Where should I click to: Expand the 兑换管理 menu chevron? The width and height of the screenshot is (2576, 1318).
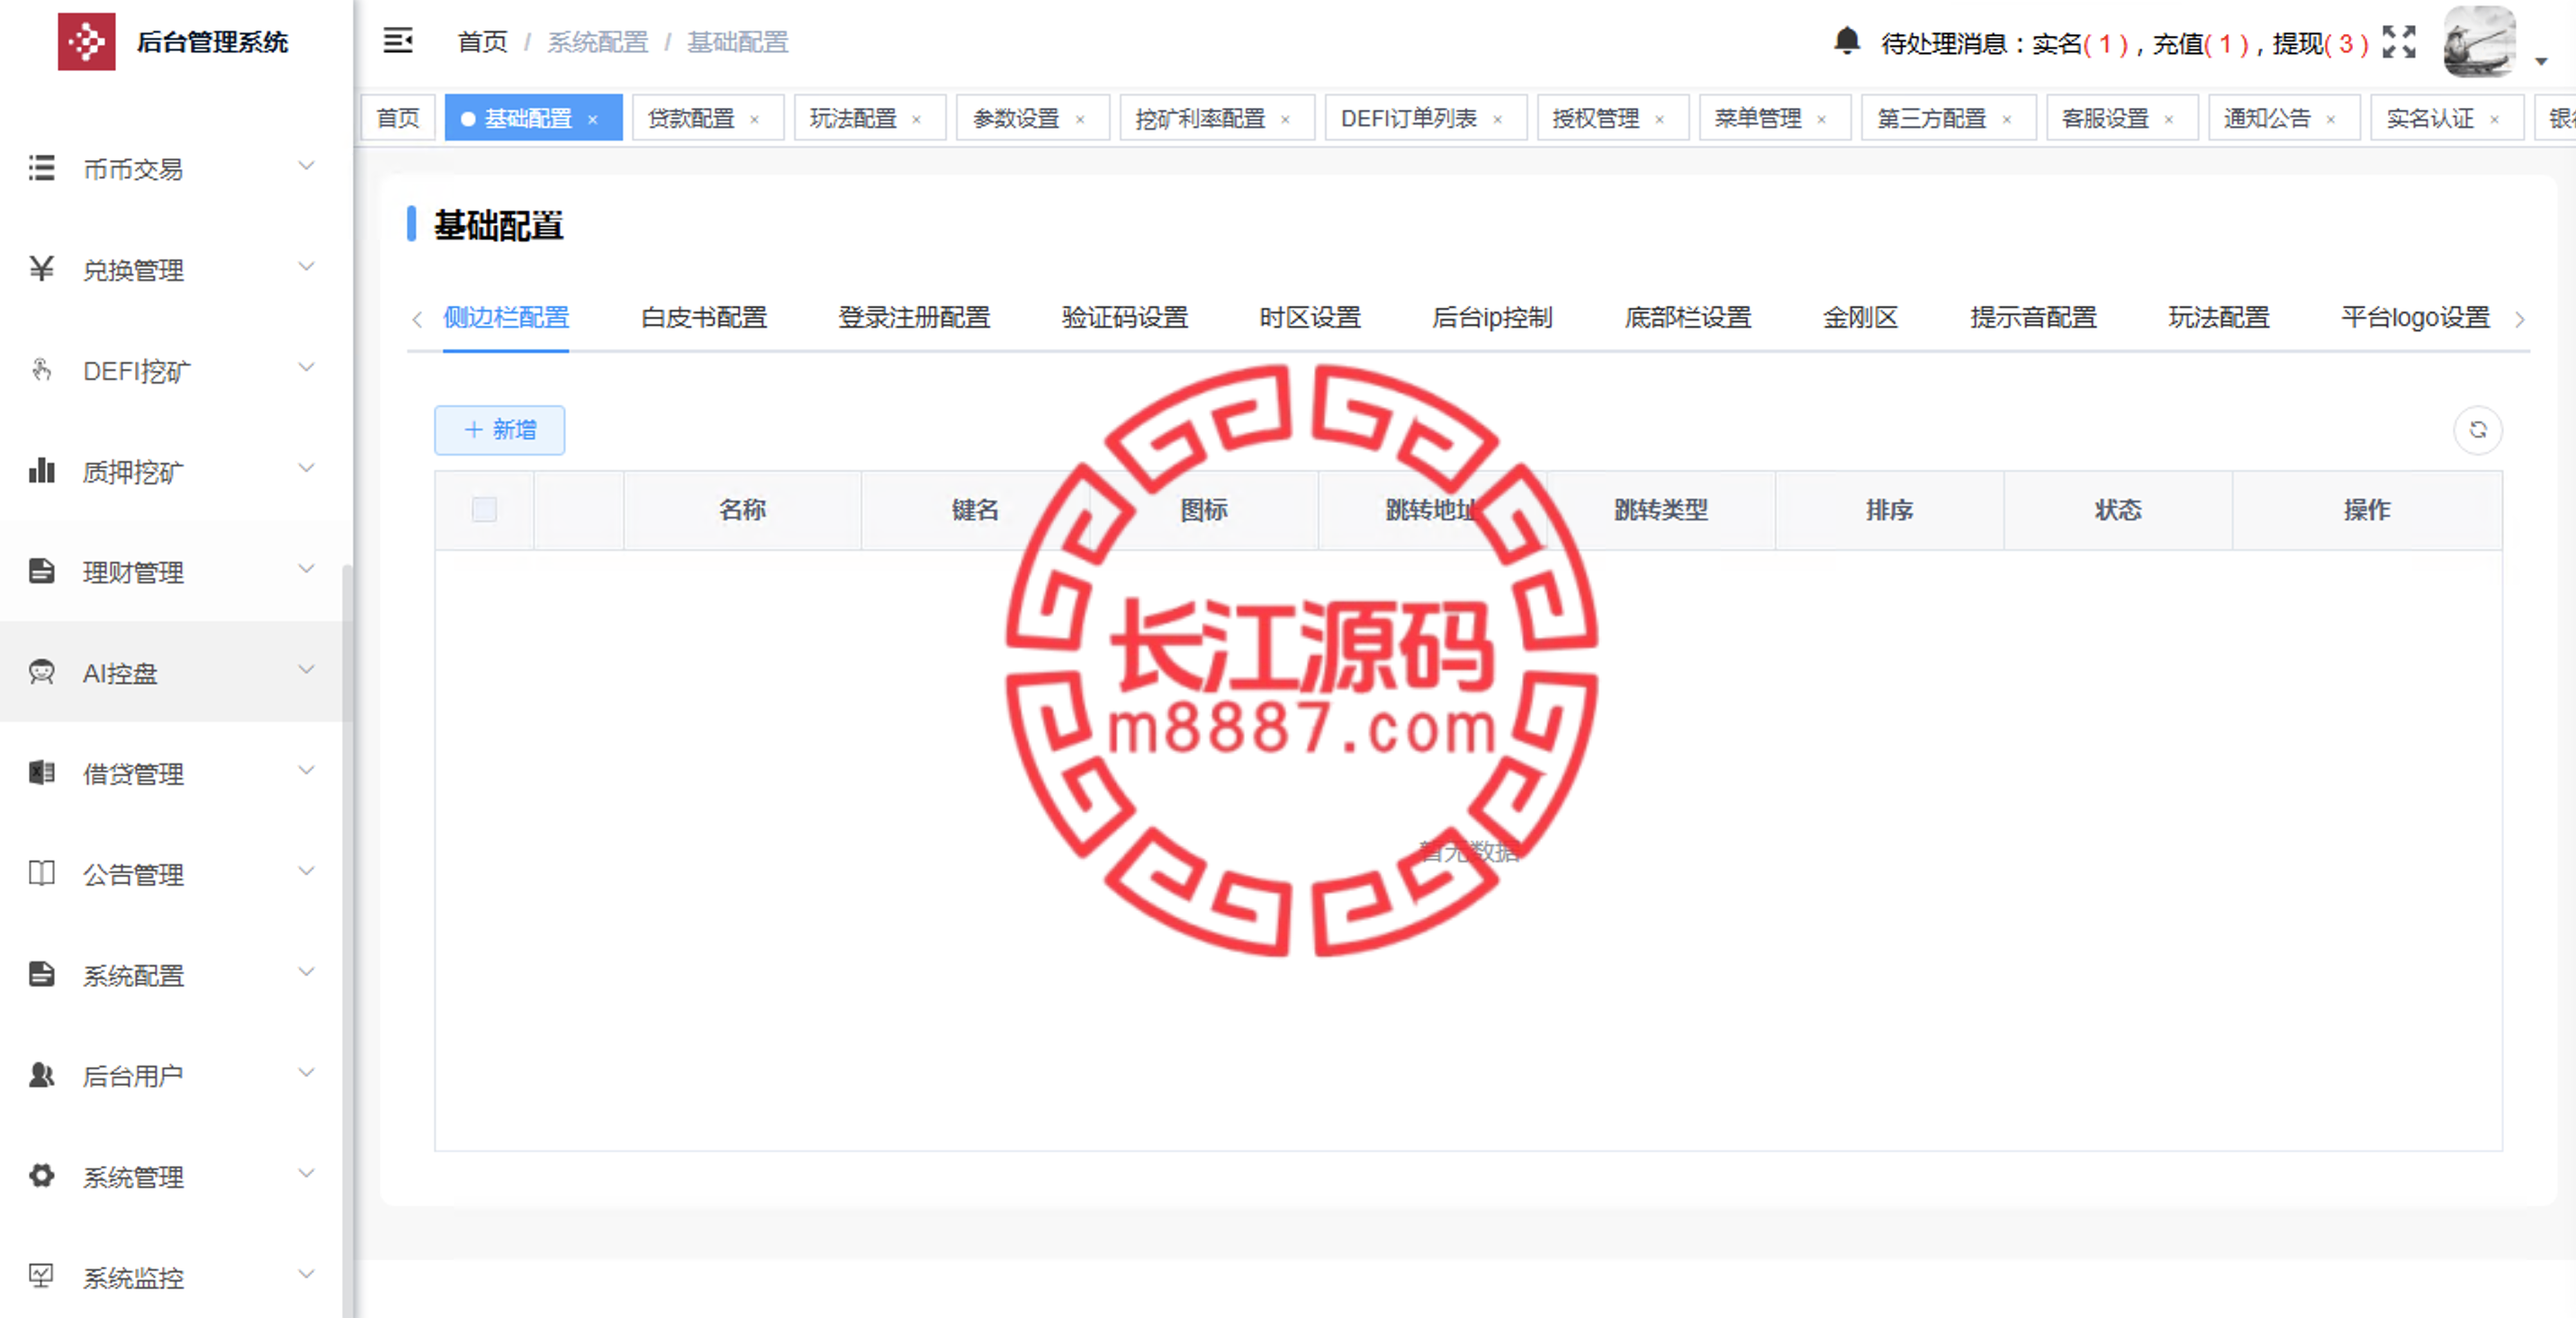pos(307,266)
